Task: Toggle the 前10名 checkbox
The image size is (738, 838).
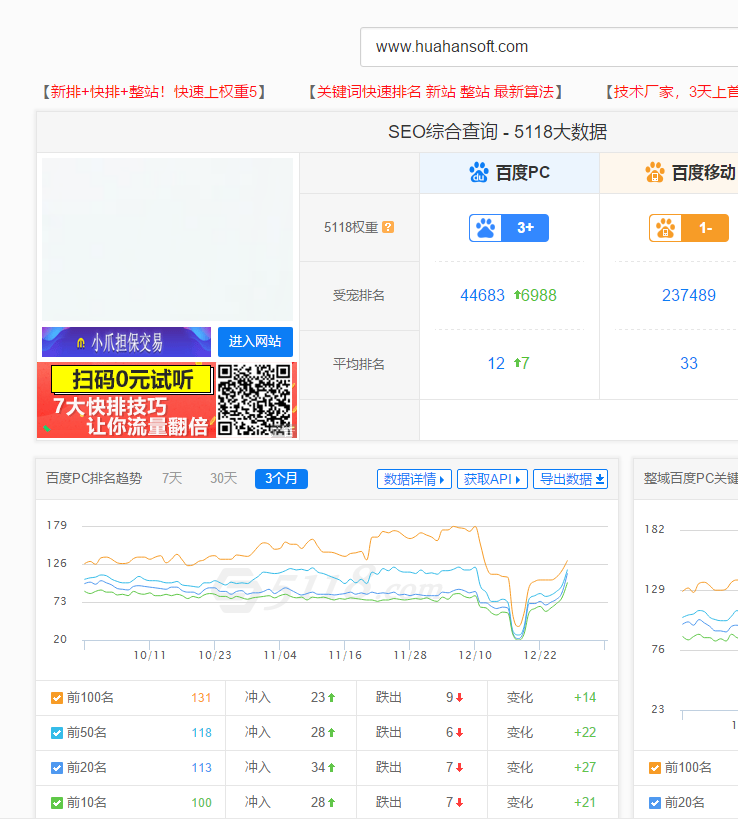Action: tap(57, 803)
